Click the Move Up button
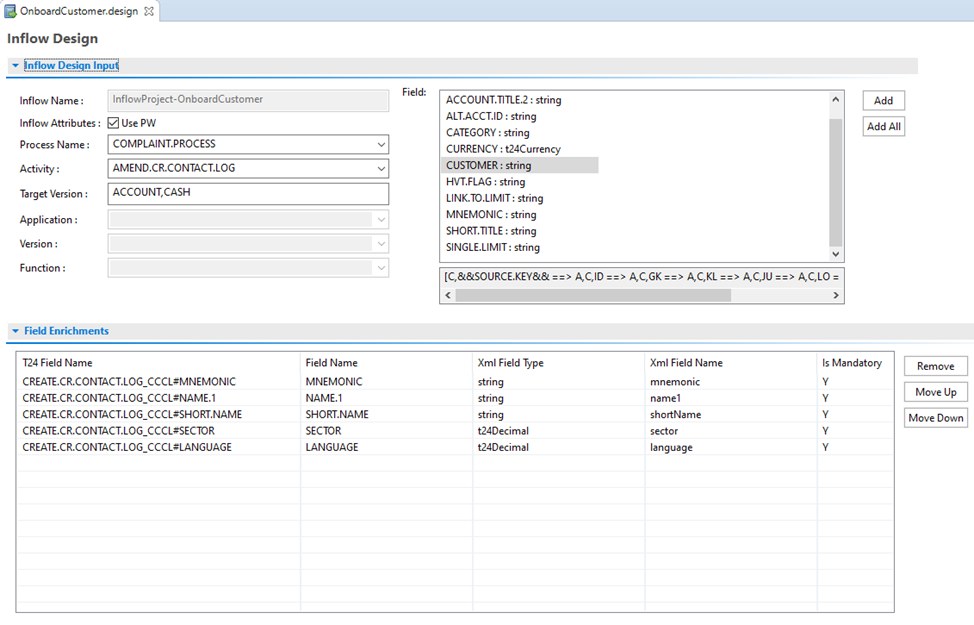This screenshot has height=625, width=974. [x=935, y=392]
